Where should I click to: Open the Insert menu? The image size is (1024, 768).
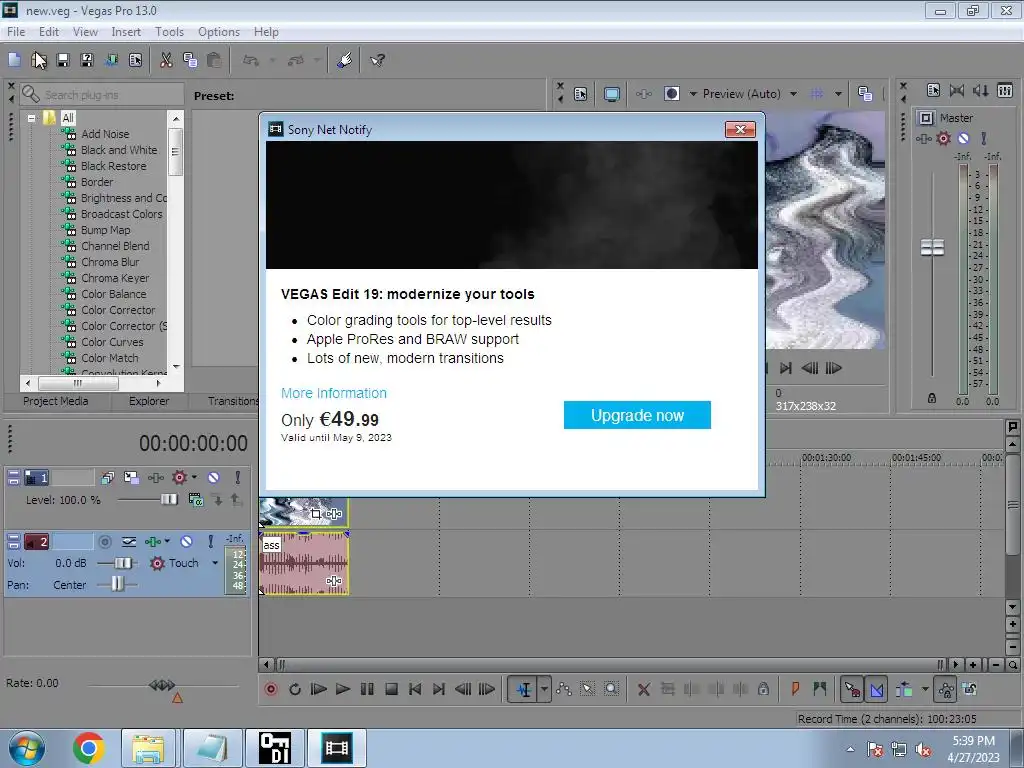(x=126, y=32)
